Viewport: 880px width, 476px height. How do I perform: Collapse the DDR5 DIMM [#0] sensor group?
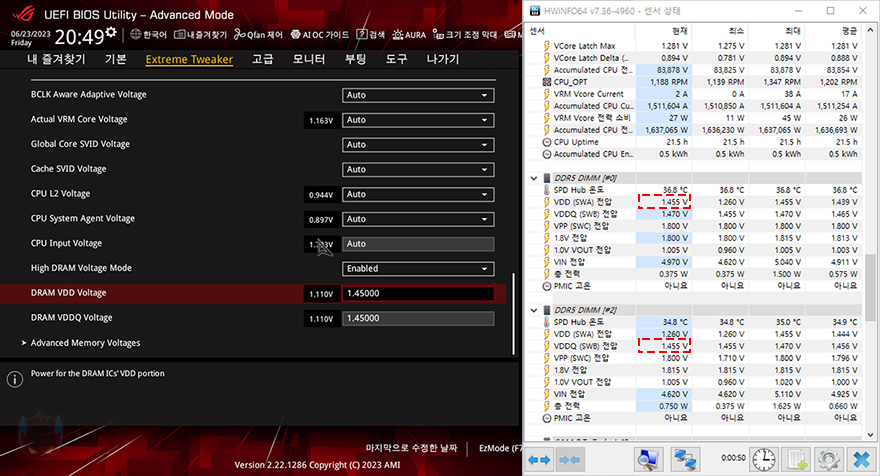(x=534, y=178)
